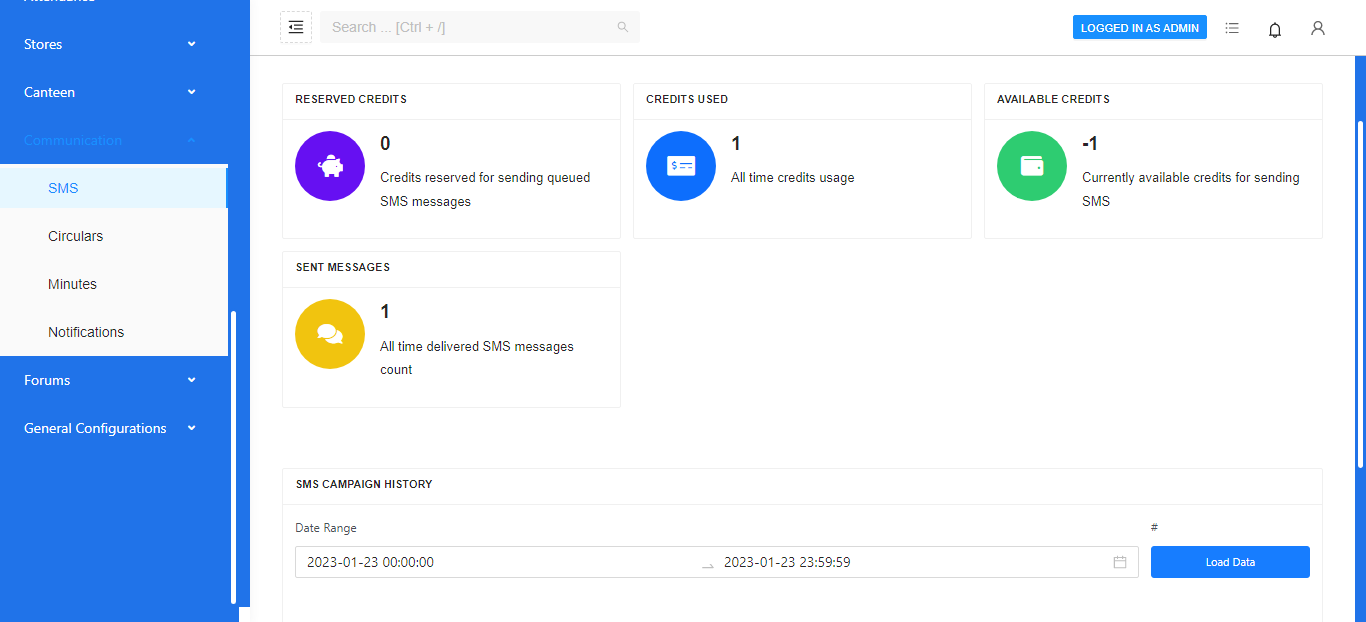Click the search magnifier icon
The image size is (1366, 622).
pyautogui.click(x=622, y=27)
